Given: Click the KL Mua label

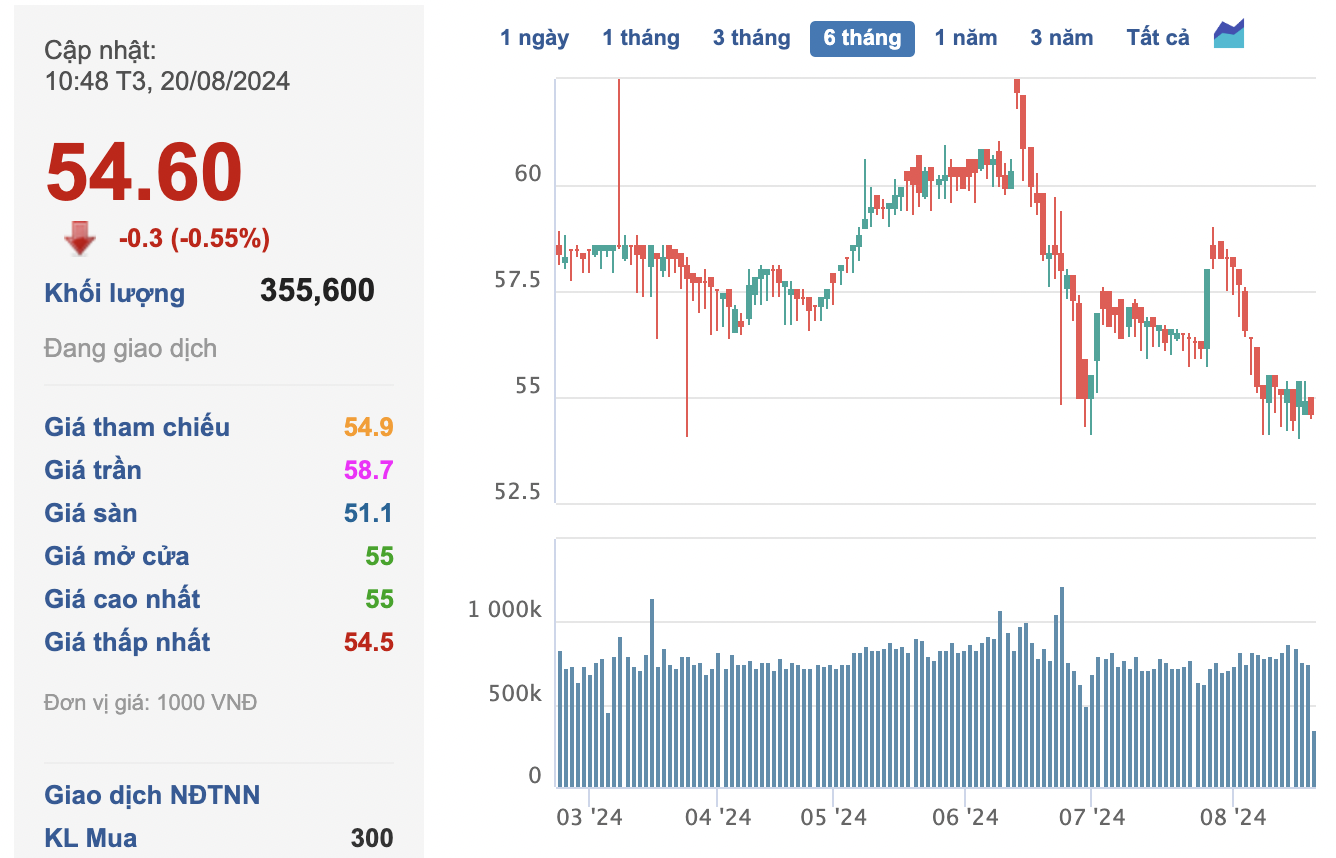Looking at the screenshot, I should (91, 838).
